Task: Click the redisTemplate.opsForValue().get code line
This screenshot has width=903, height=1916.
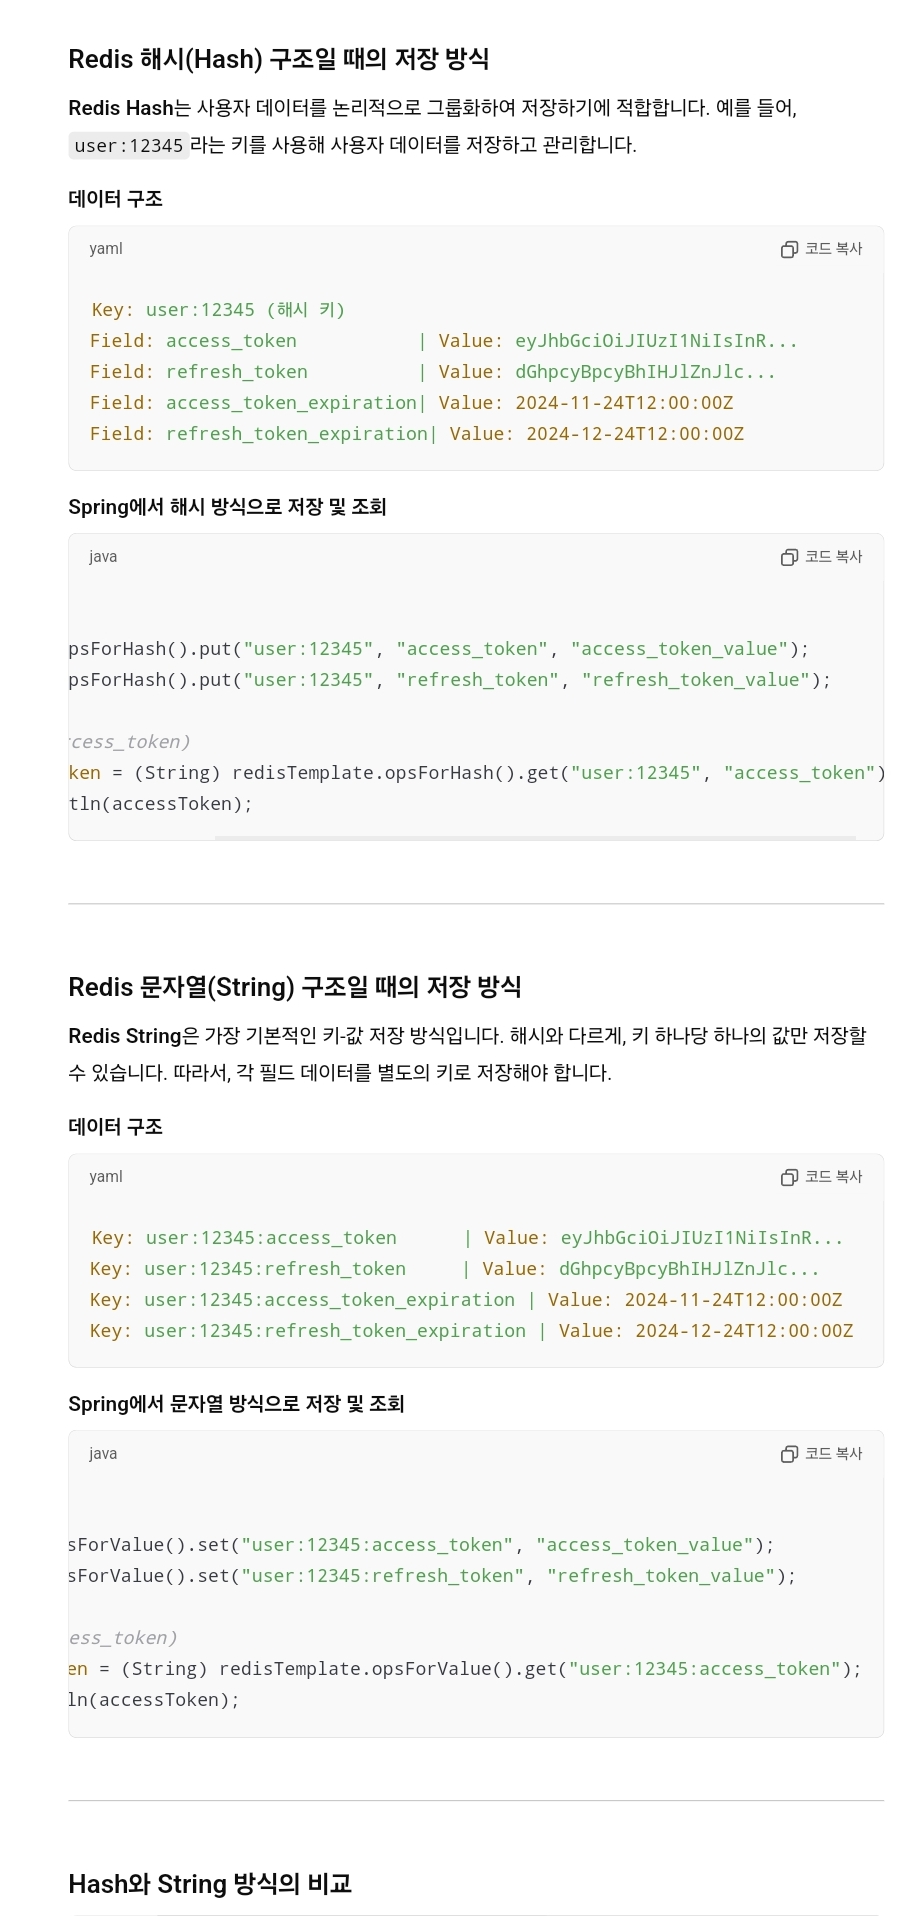Action: 465,1669
